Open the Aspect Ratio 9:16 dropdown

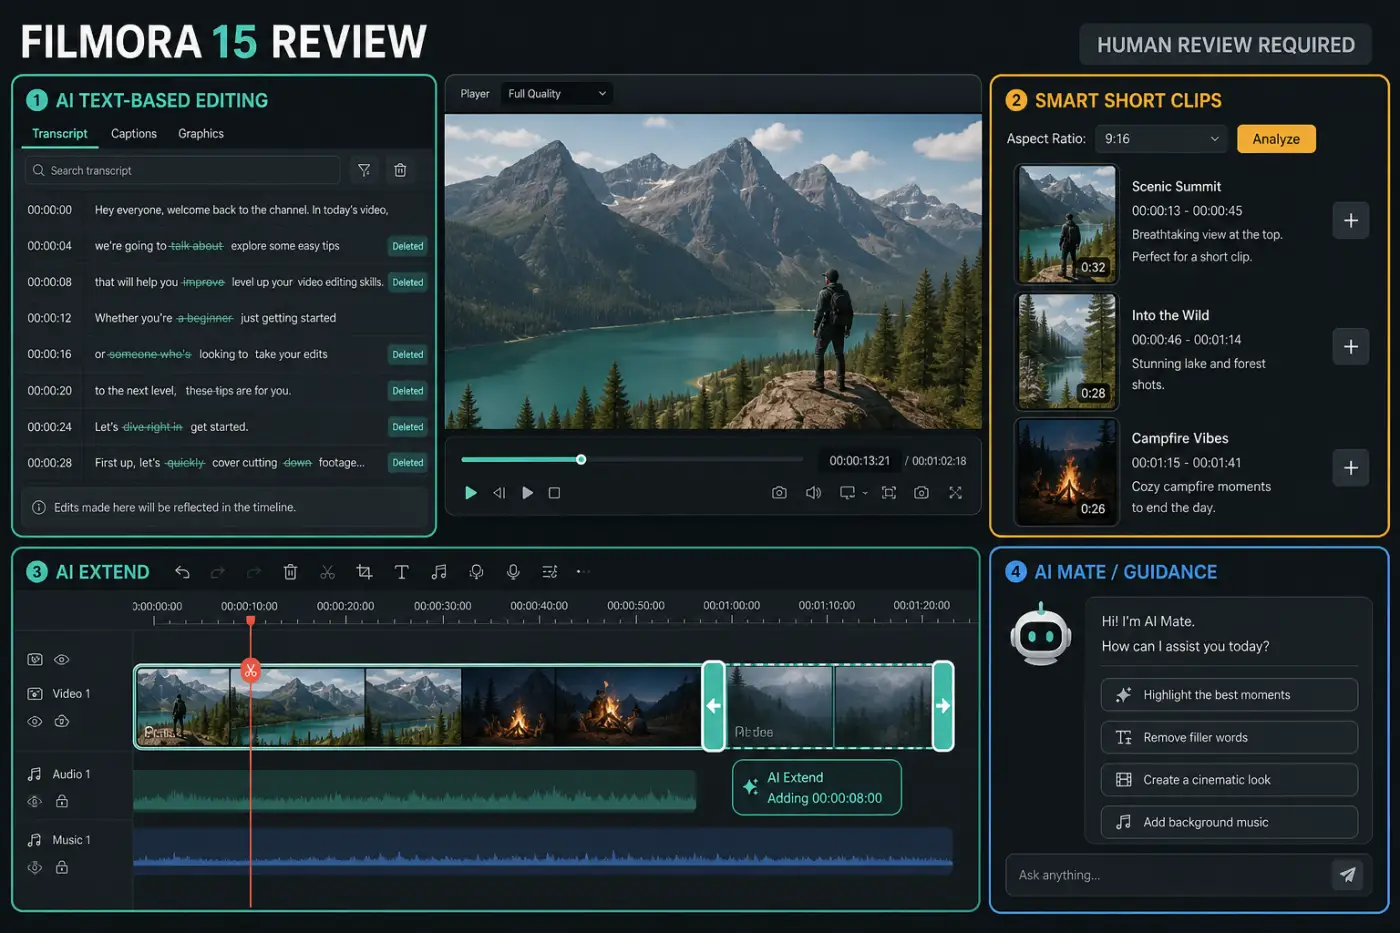click(x=1161, y=139)
